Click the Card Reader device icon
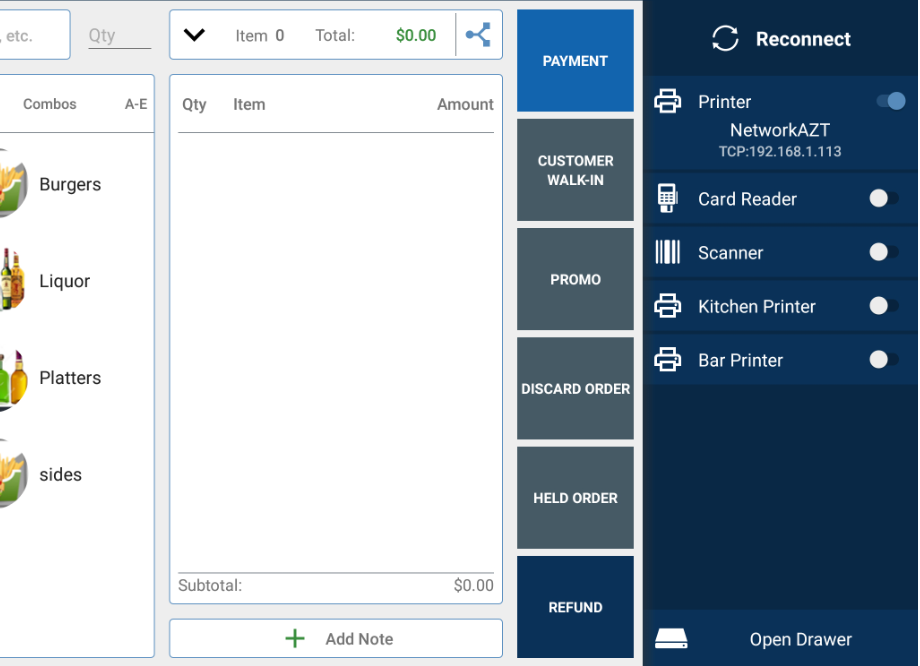 pos(667,199)
